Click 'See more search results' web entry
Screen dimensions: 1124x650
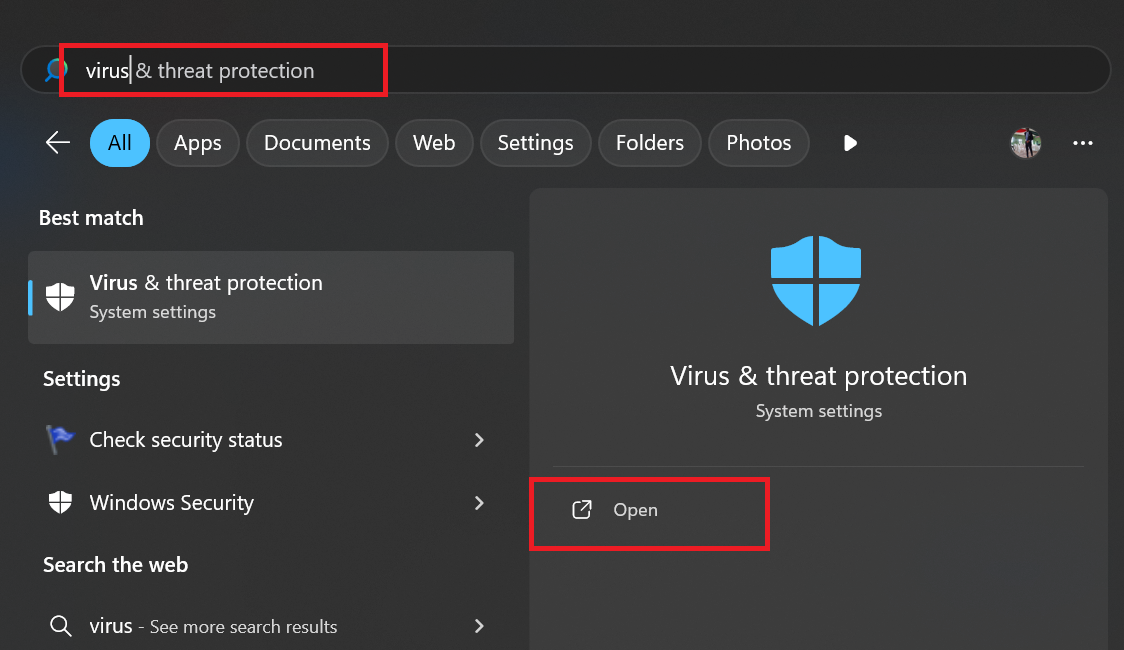point(243,627)
